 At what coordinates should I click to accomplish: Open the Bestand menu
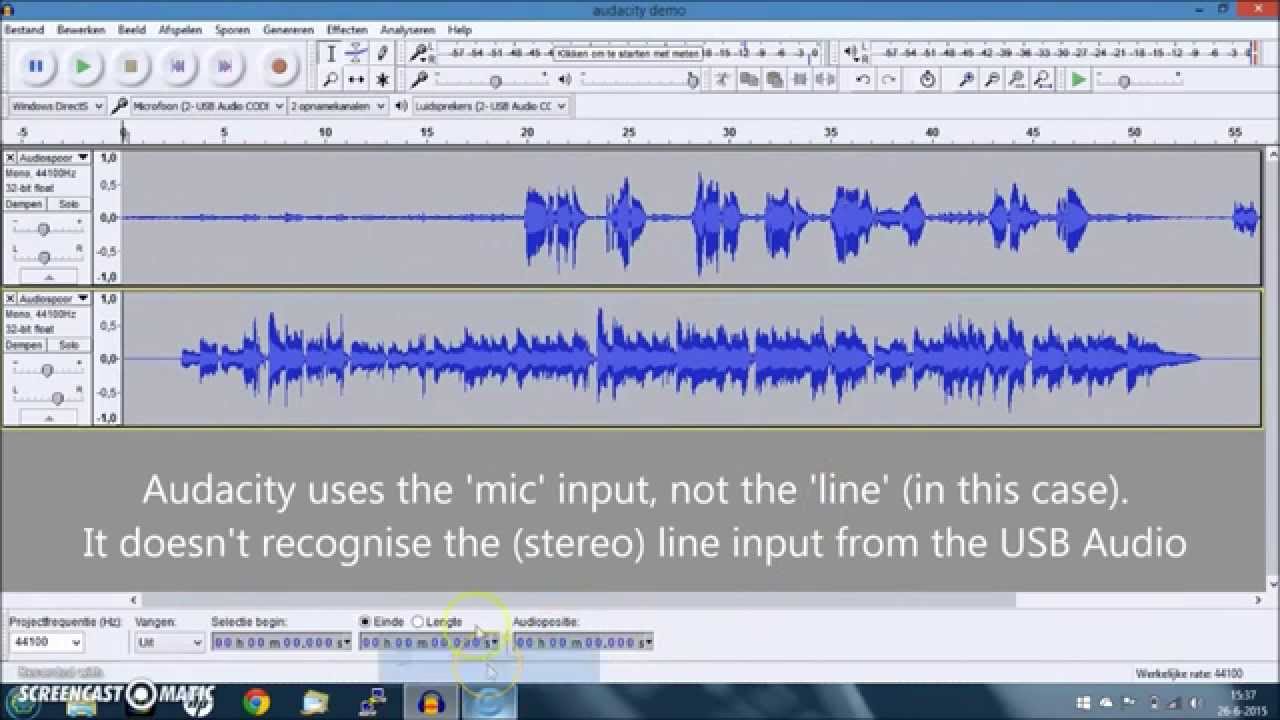24,30
